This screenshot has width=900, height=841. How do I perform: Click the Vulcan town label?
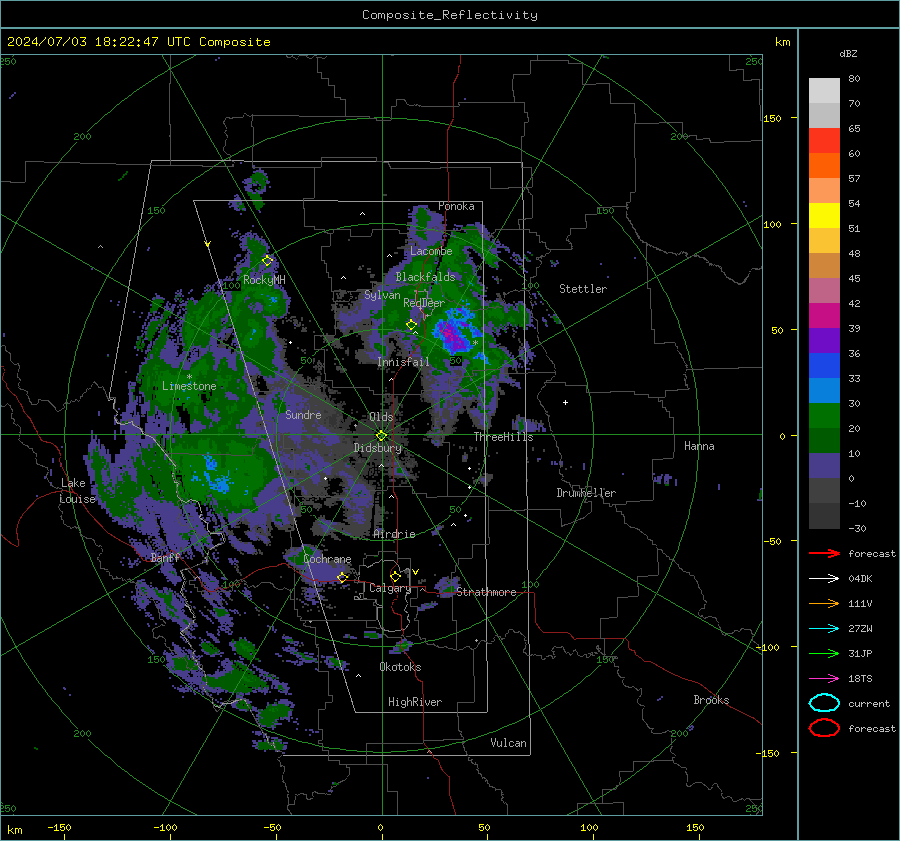pyautogui.click(x=508, y=743)
